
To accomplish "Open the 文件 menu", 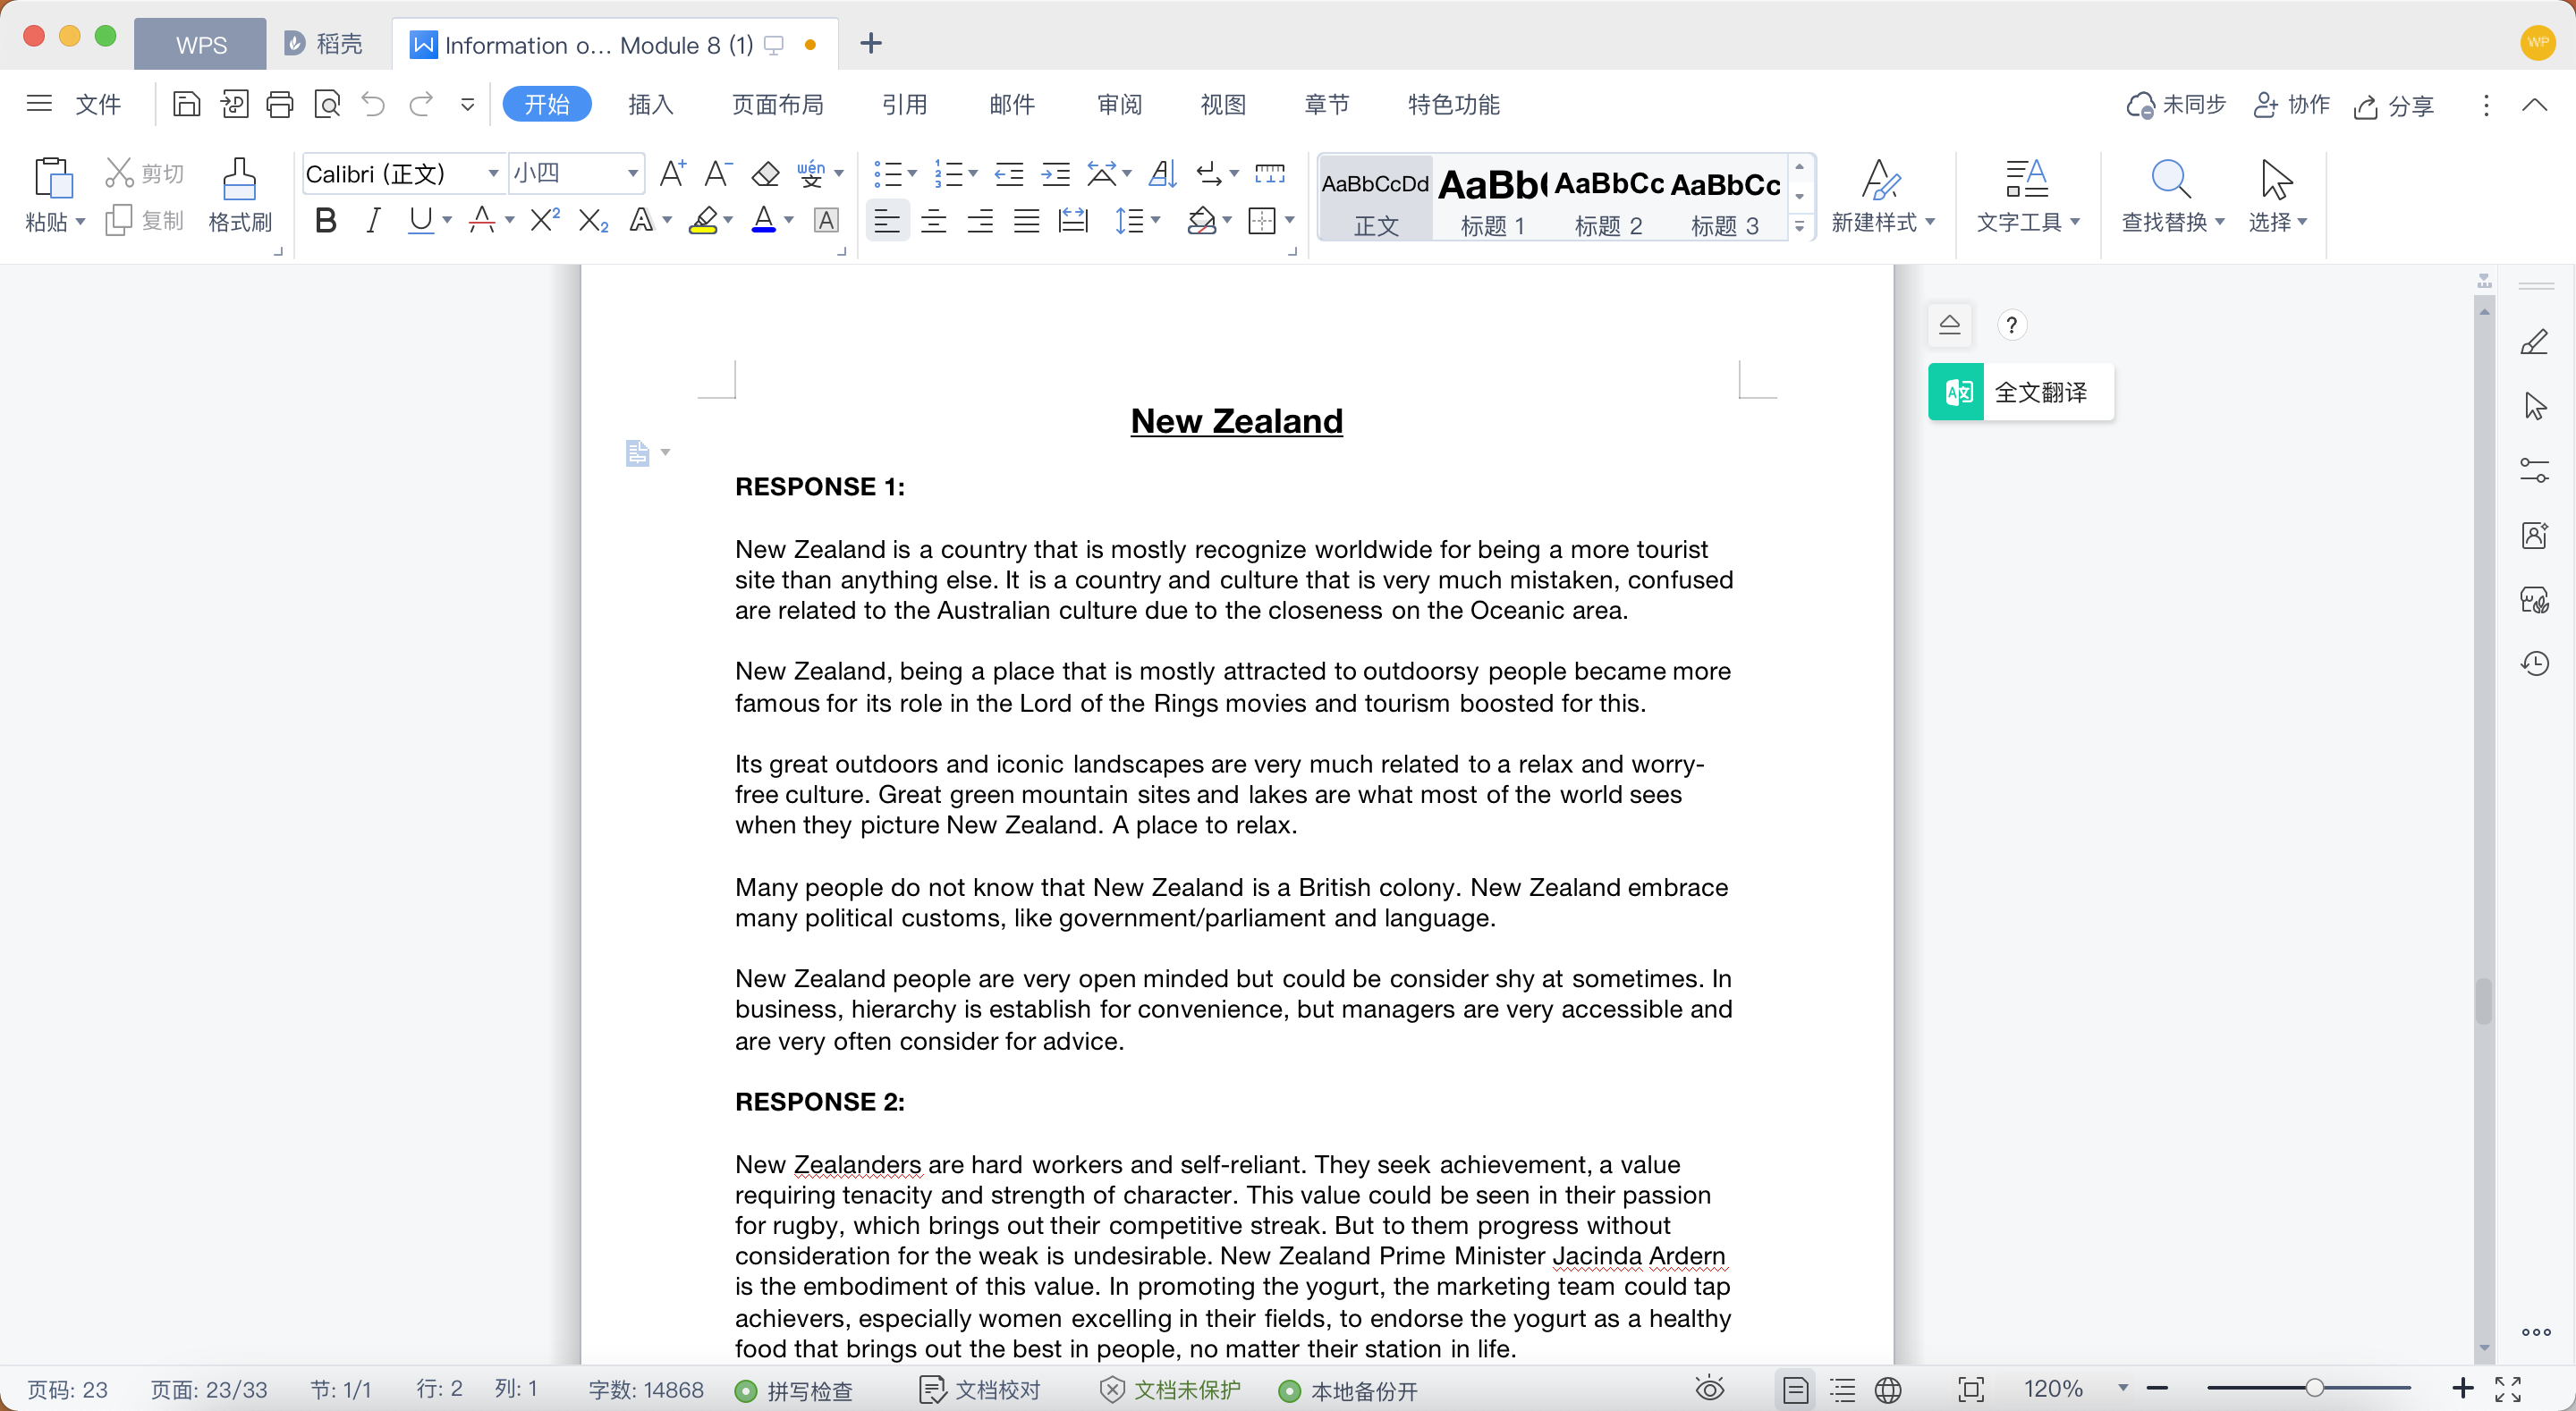I will 98,104.
